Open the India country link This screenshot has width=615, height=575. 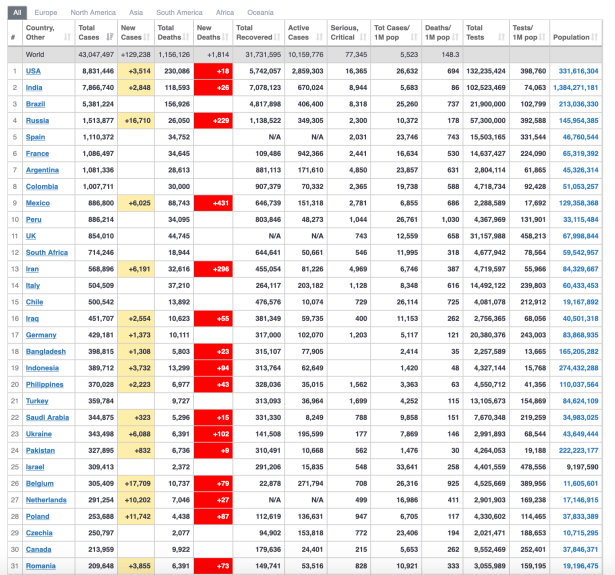point(34,87)
